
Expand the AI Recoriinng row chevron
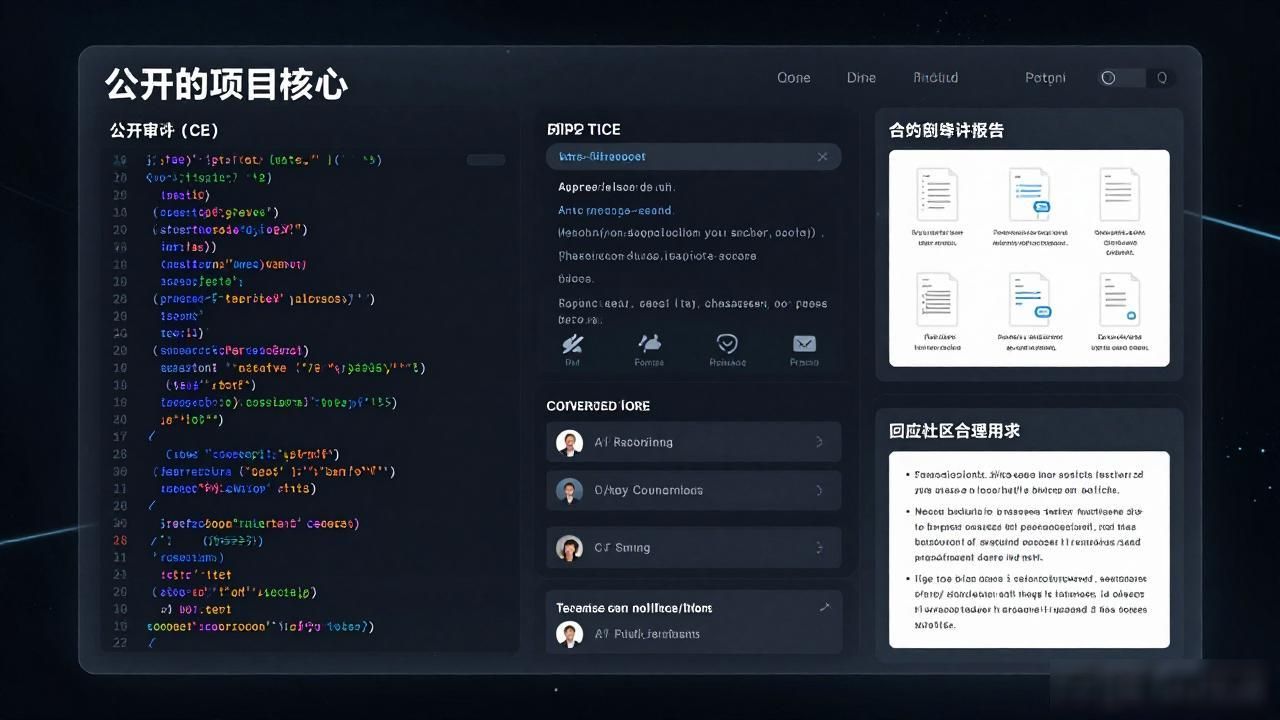820,441
